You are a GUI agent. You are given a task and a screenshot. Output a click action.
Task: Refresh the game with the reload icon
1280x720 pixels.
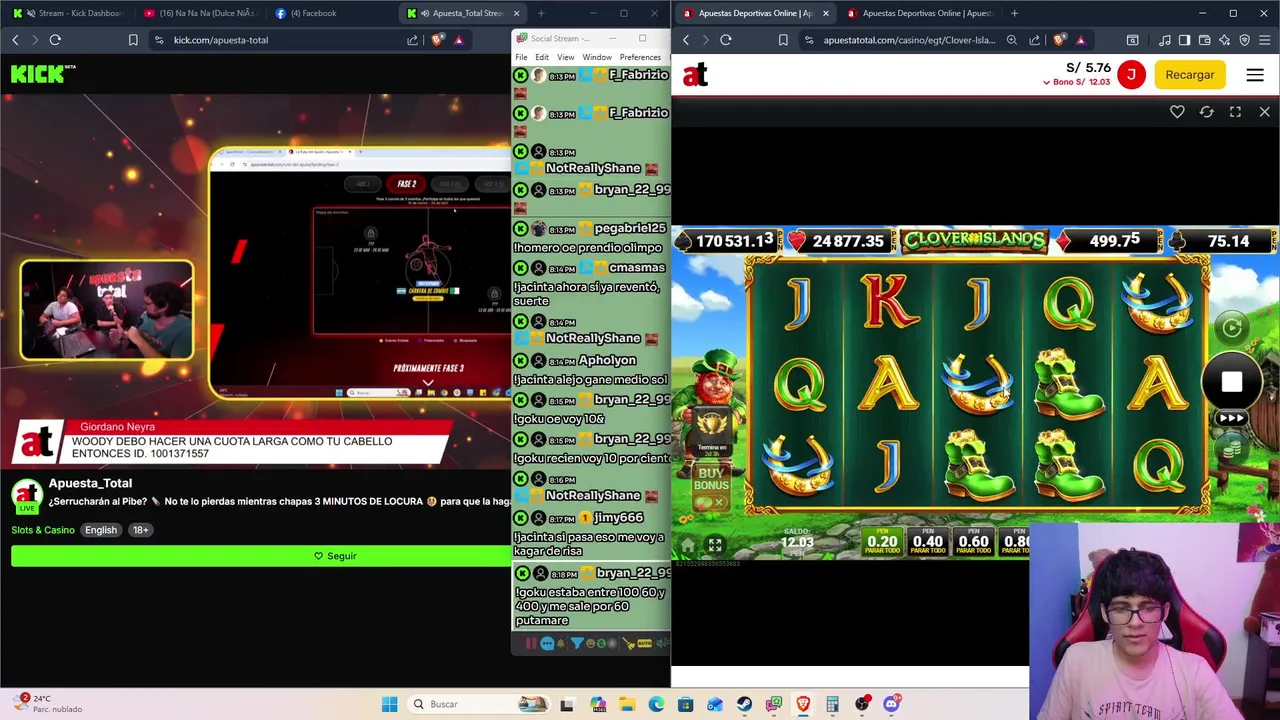tap(1206, 112)
